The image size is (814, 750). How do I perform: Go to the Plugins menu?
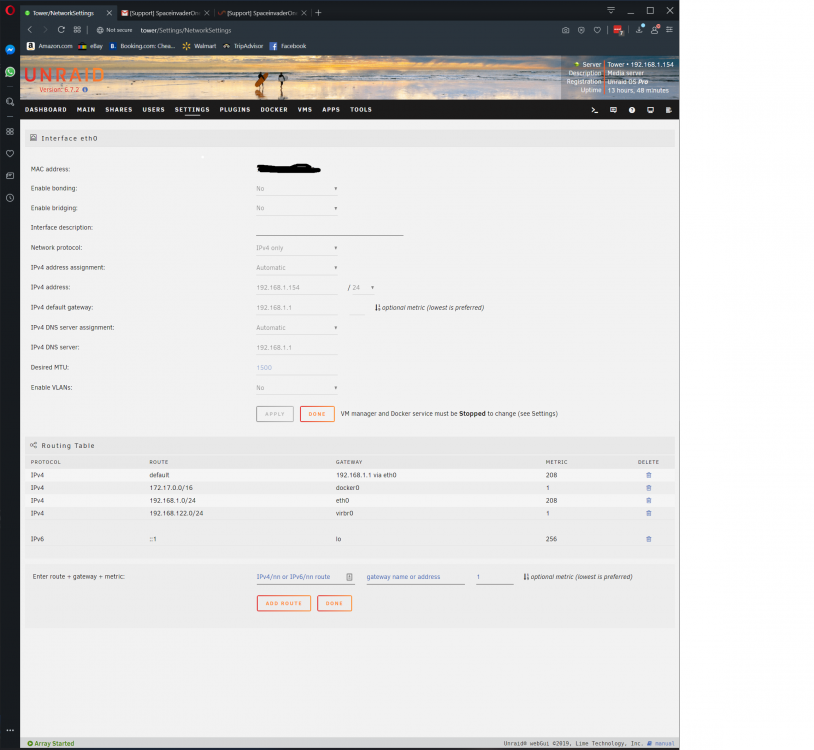coord(235,110)
